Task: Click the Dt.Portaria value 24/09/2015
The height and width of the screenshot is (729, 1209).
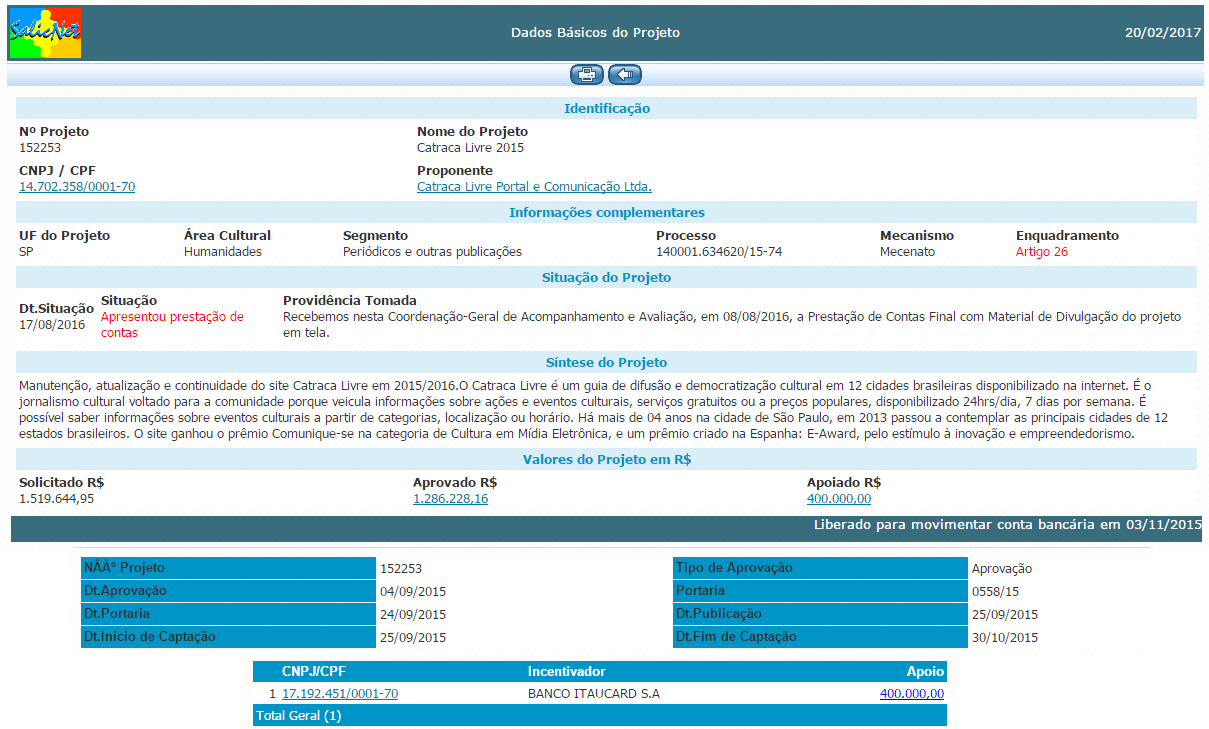Action: [x=413, y=614]
